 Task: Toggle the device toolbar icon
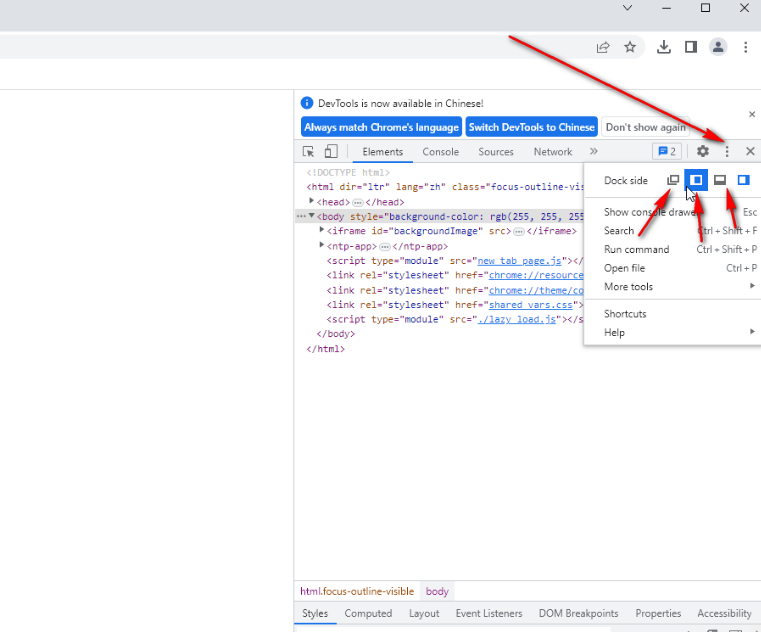click(331, 151)
